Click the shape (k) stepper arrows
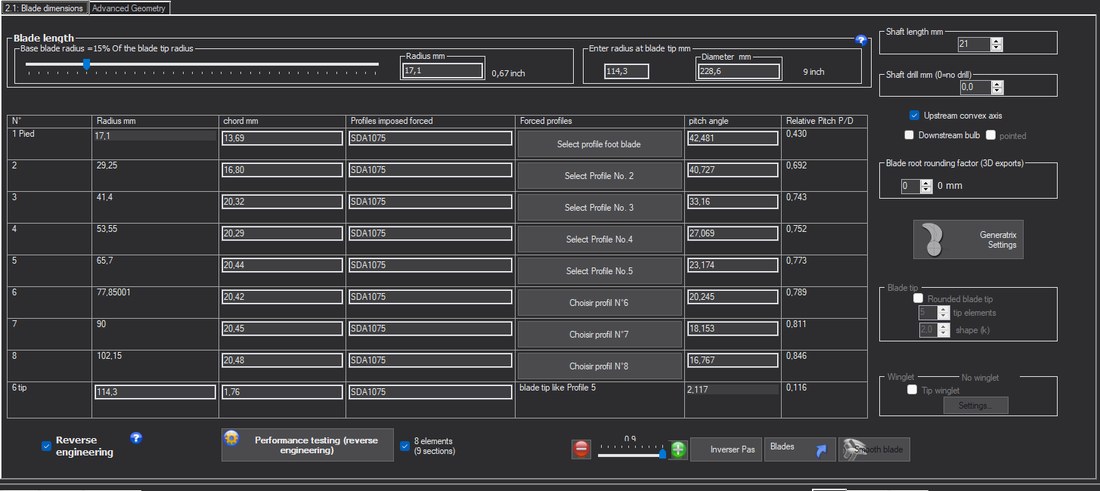The height and width of the screenshot is (491, 1100). coord(944,329)
